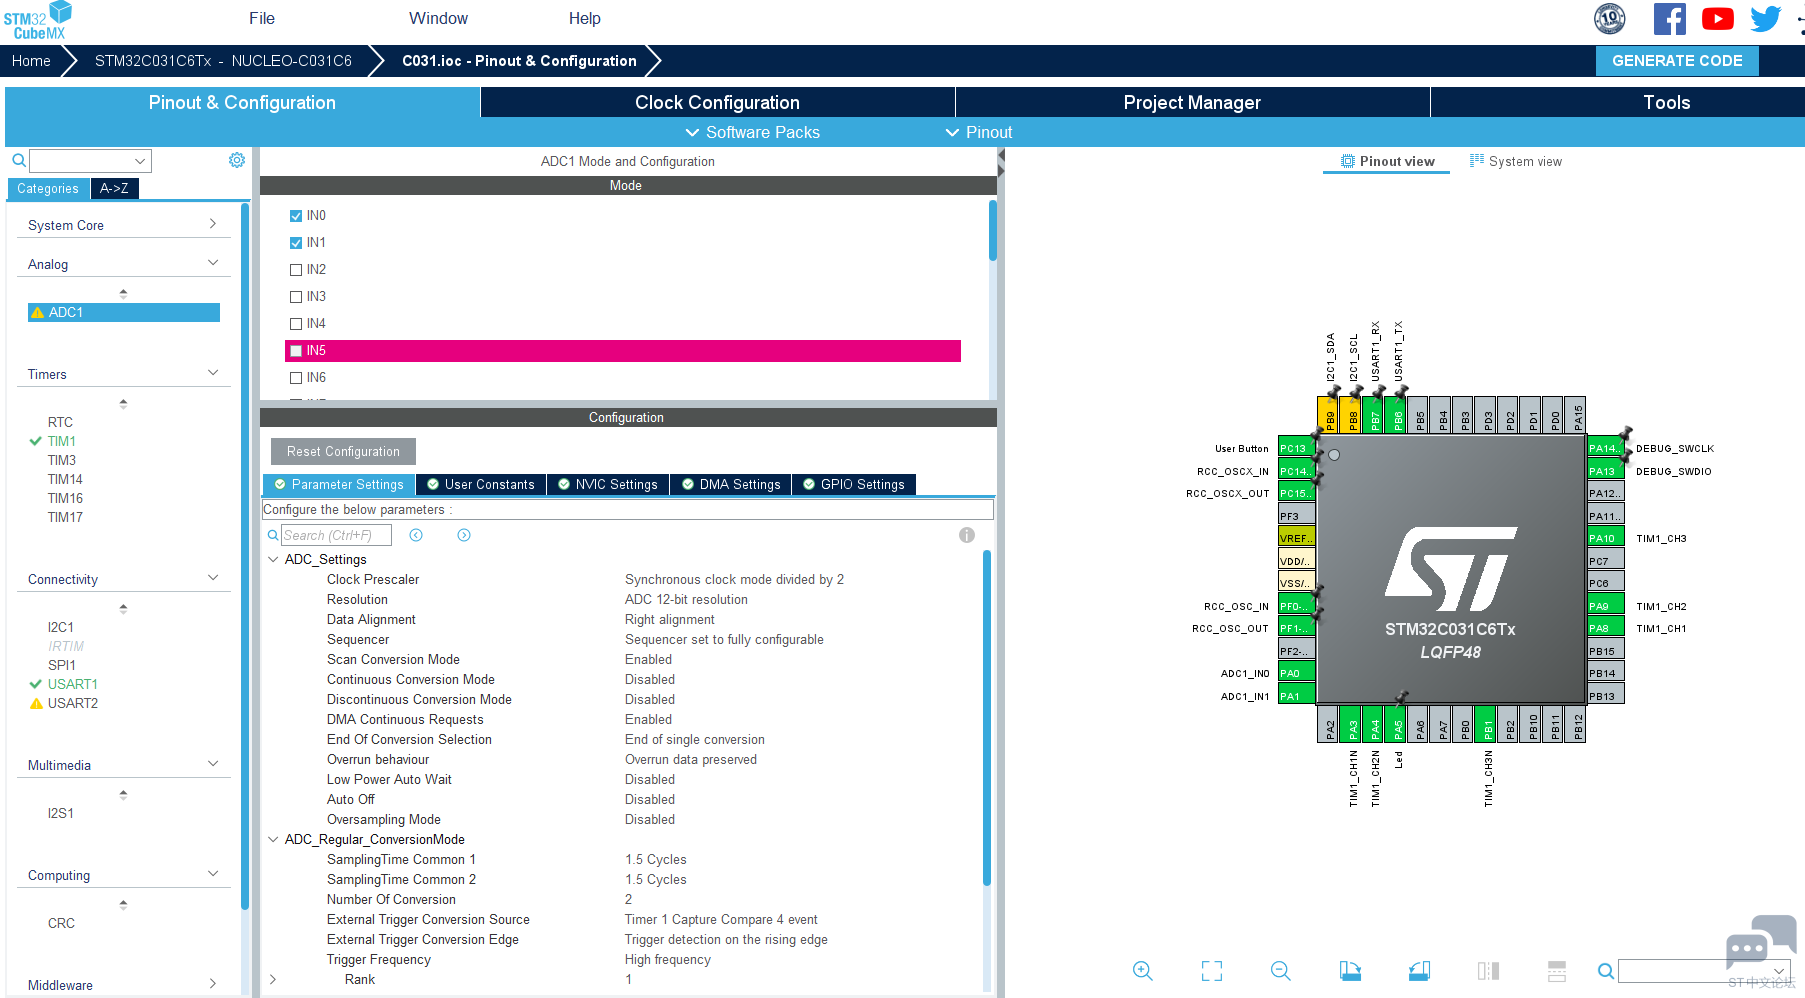
Task: Open the Window menu
Action: [438, 18]
